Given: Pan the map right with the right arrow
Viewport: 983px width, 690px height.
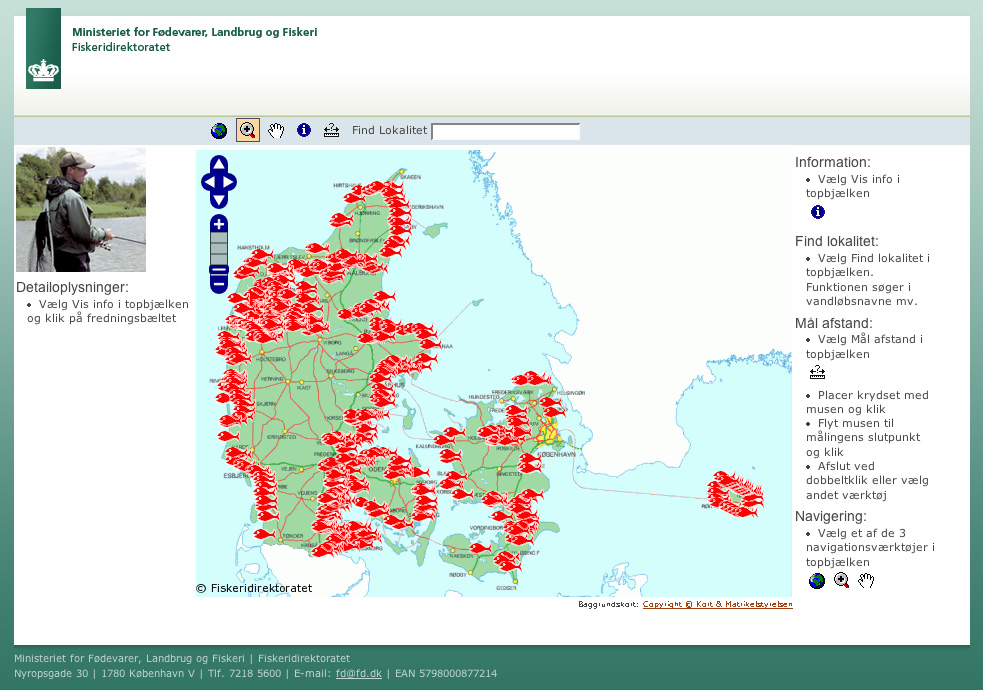Looking at the screenshot, I should click(230, 182).
